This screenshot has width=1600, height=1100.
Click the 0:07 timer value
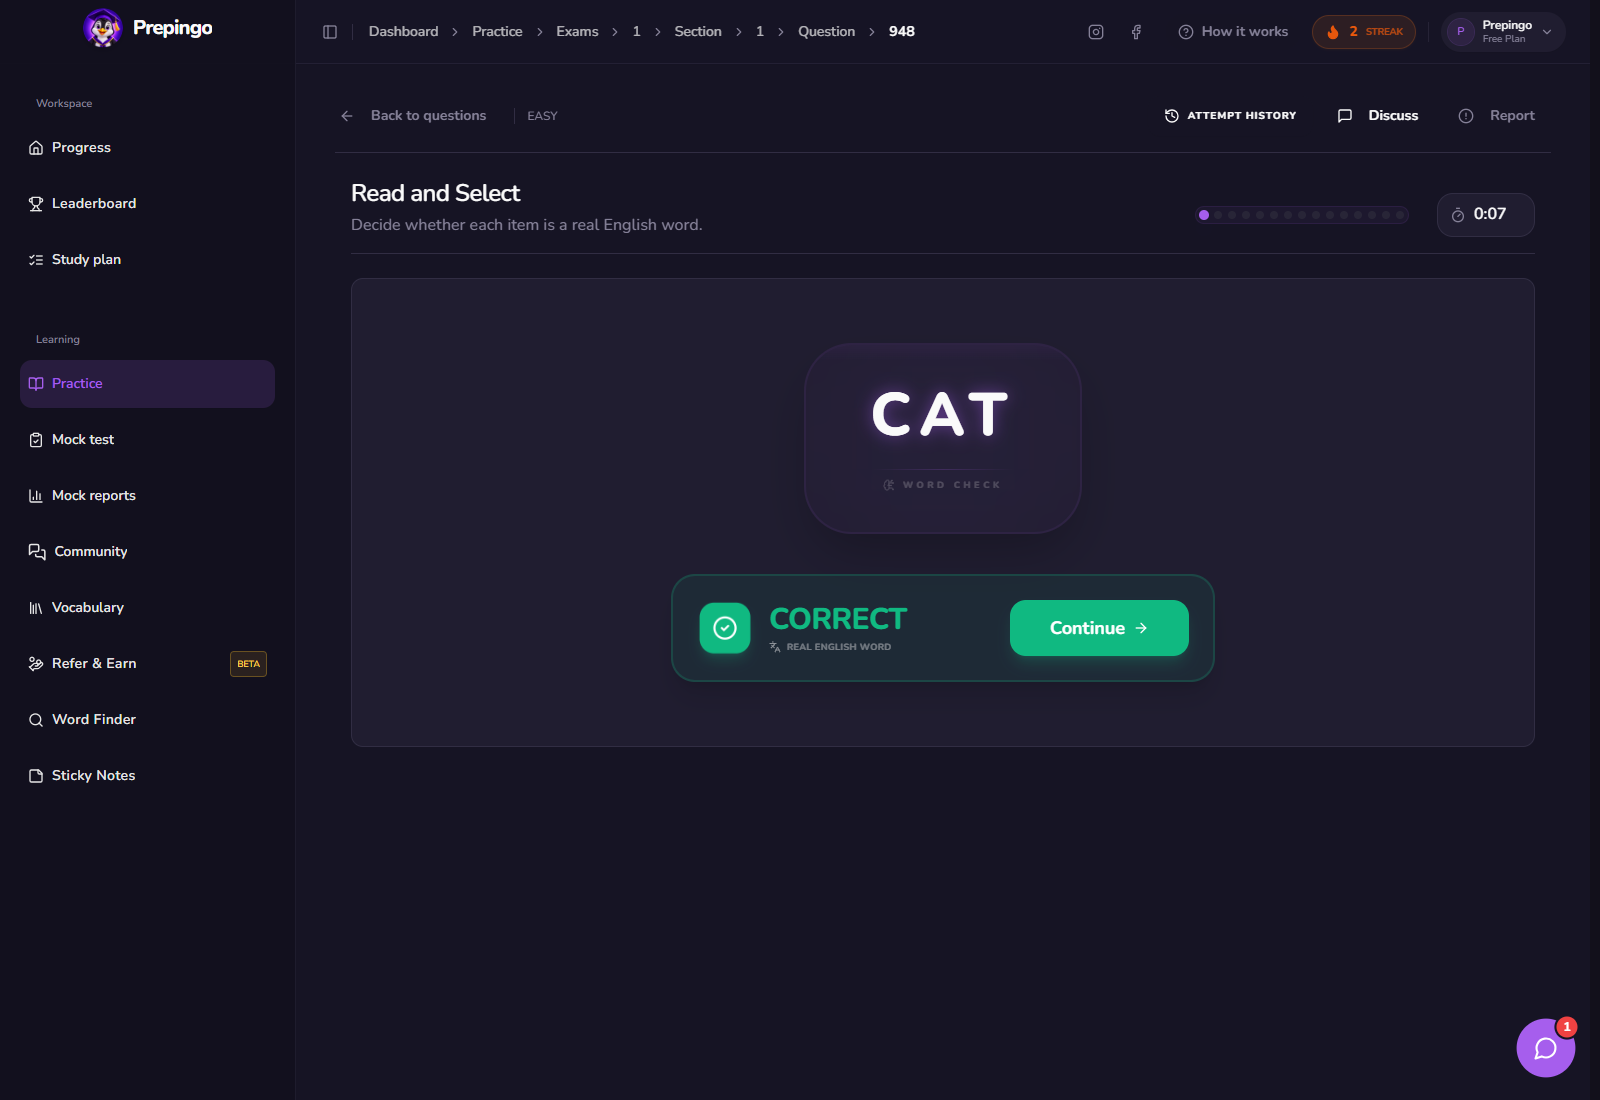click(1489, 214)
